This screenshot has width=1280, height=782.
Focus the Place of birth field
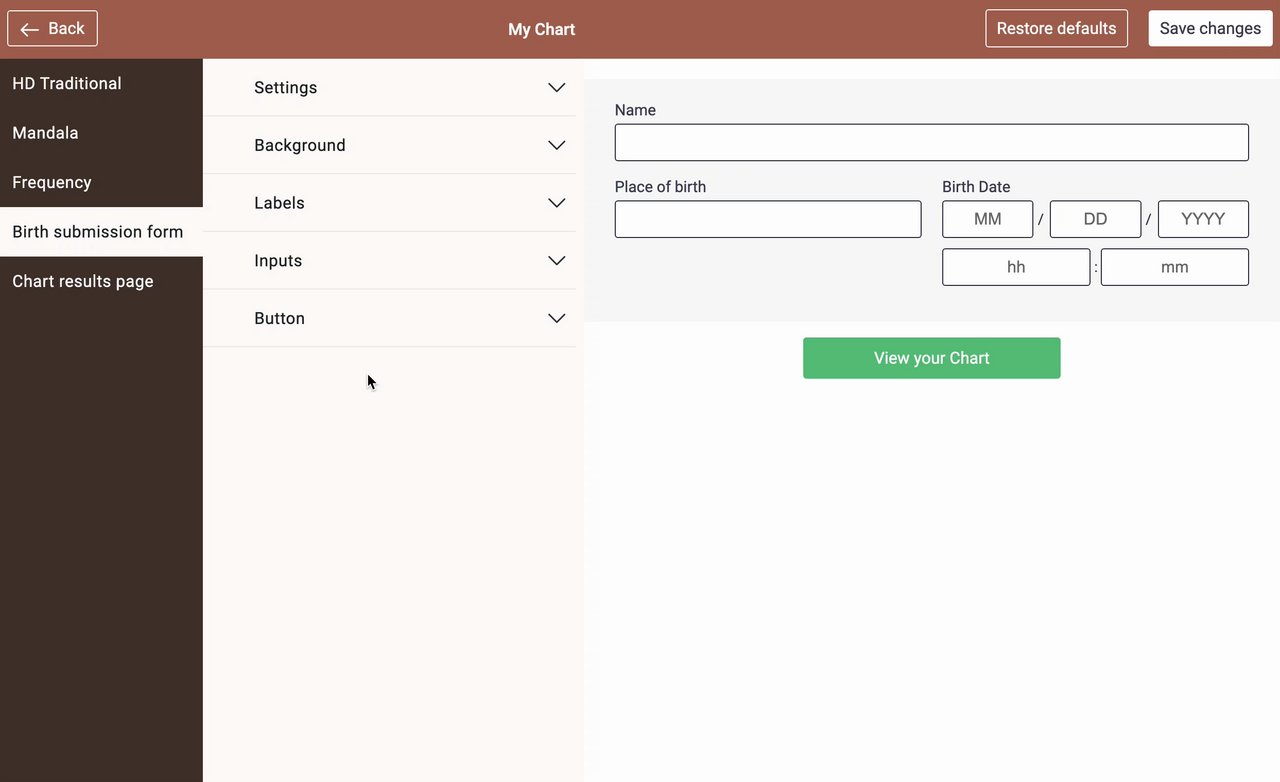767,219
